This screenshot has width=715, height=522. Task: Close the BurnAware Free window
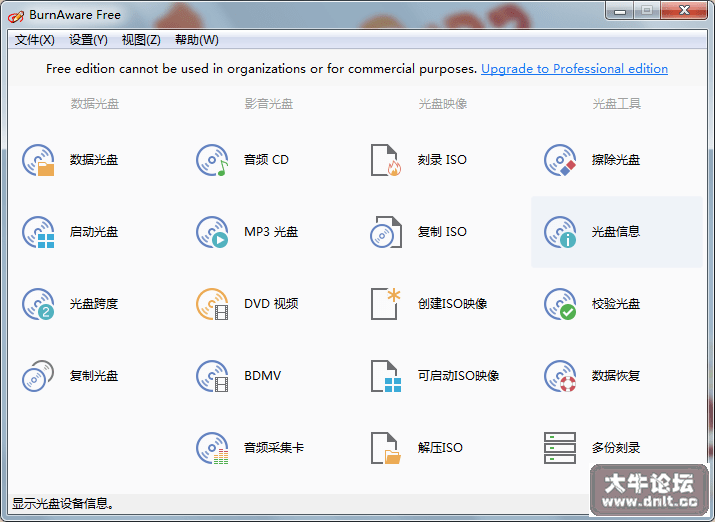point(684,10)
